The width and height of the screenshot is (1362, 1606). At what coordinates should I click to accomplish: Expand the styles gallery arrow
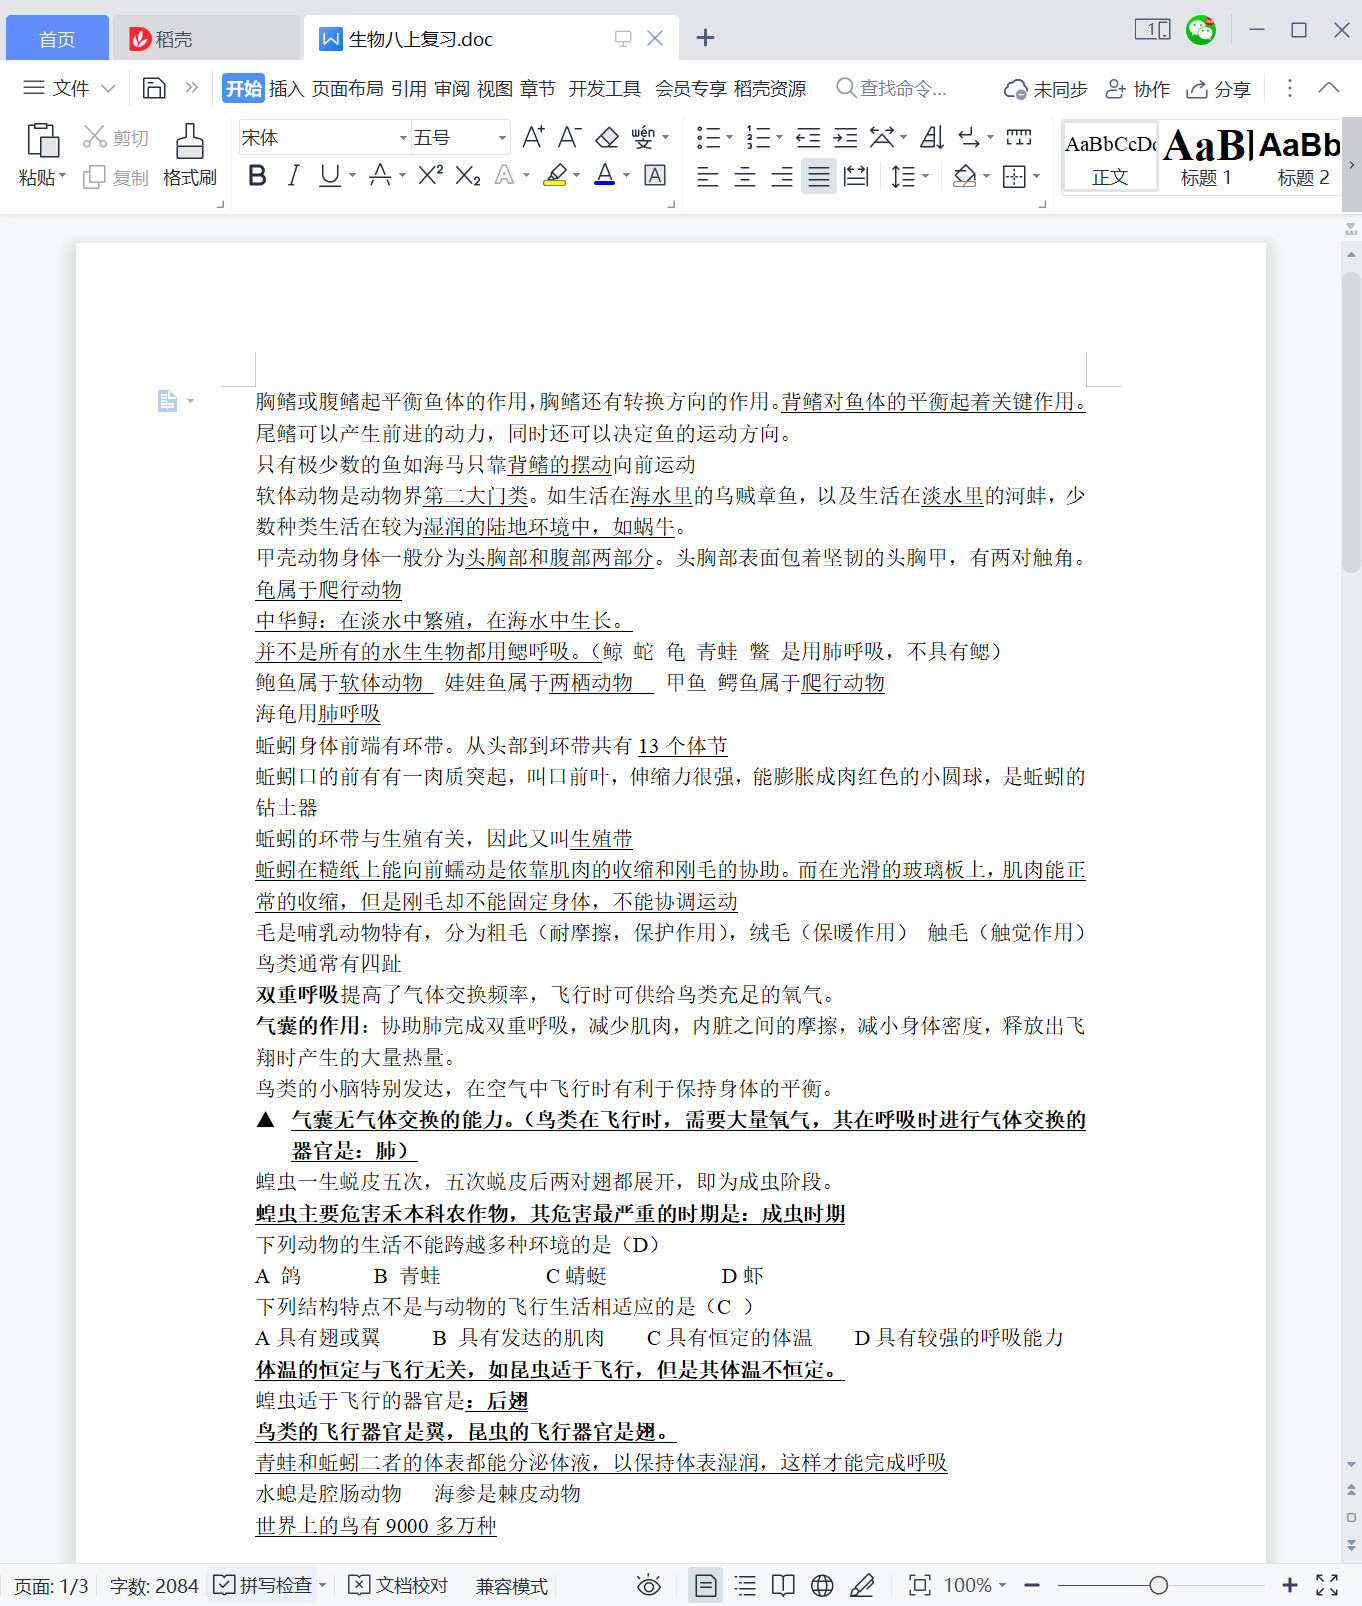[x=1351, y=165]
